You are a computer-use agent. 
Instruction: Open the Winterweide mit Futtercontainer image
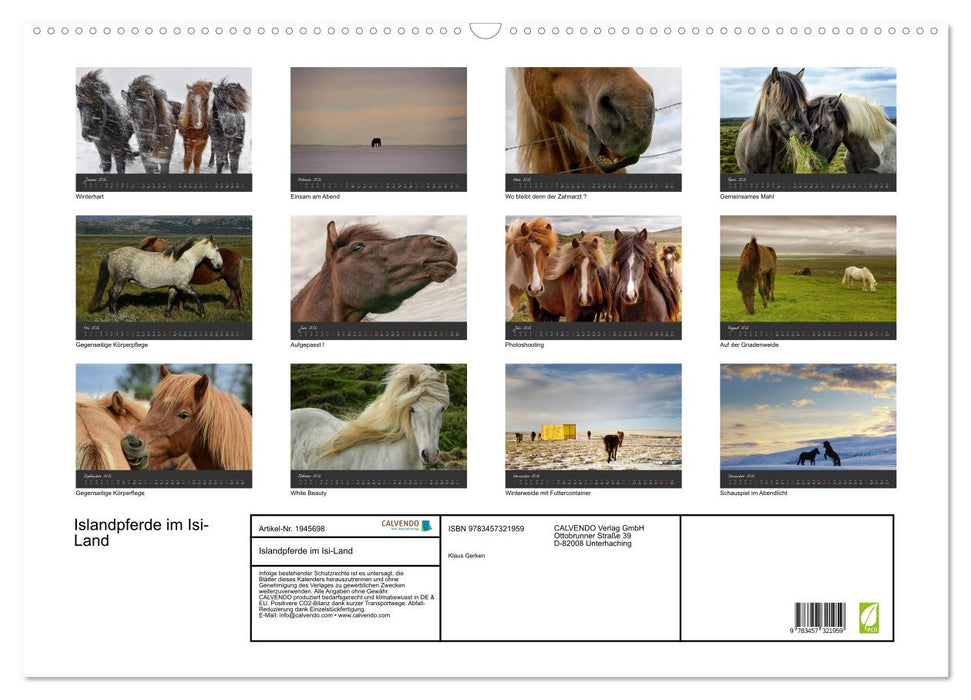click(593, 417)
